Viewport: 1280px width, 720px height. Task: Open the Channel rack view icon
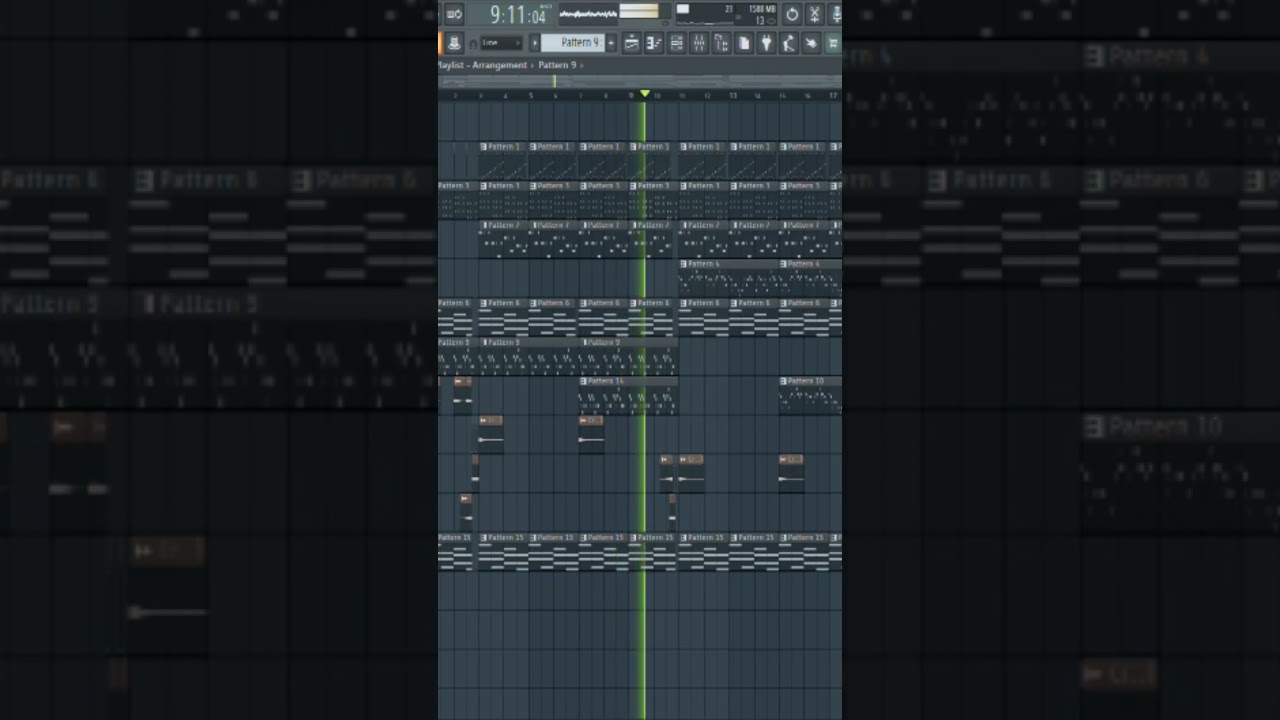point(676,43)
